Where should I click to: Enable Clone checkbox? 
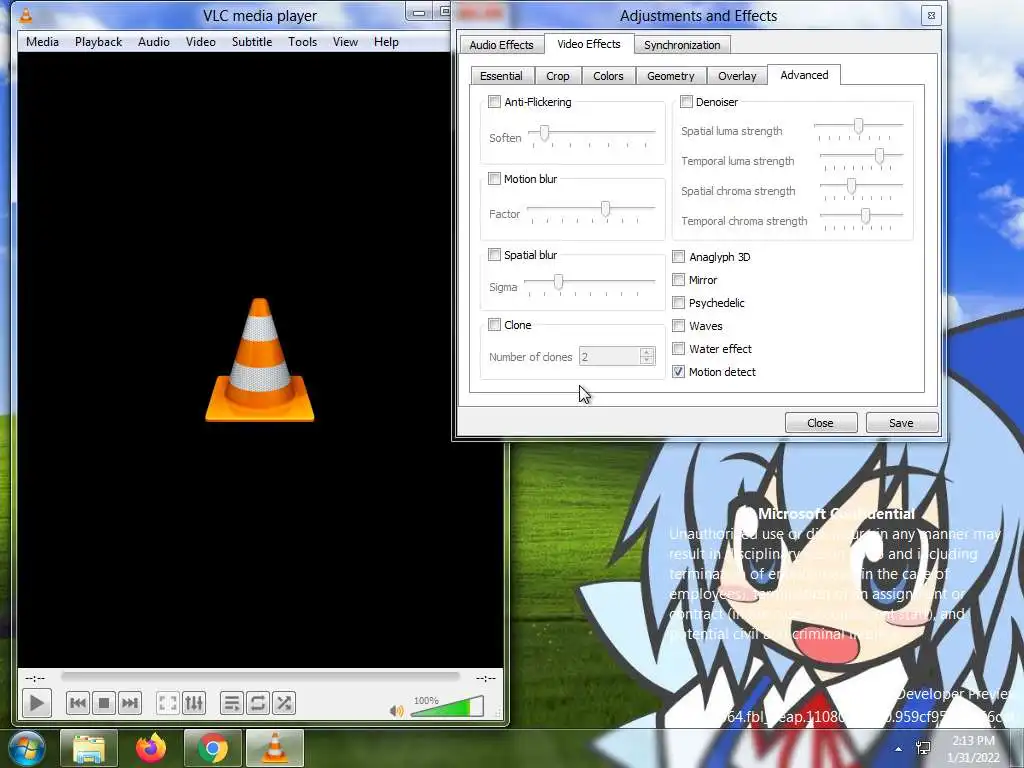pyautogui.click(x=494, y=325)
